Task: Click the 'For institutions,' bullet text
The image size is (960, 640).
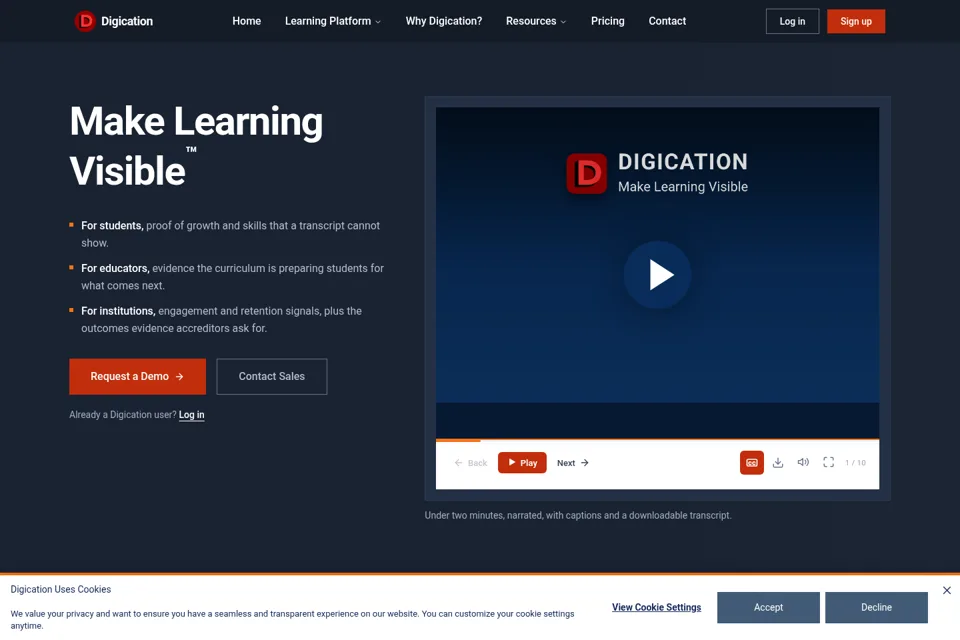Action: 118,311
